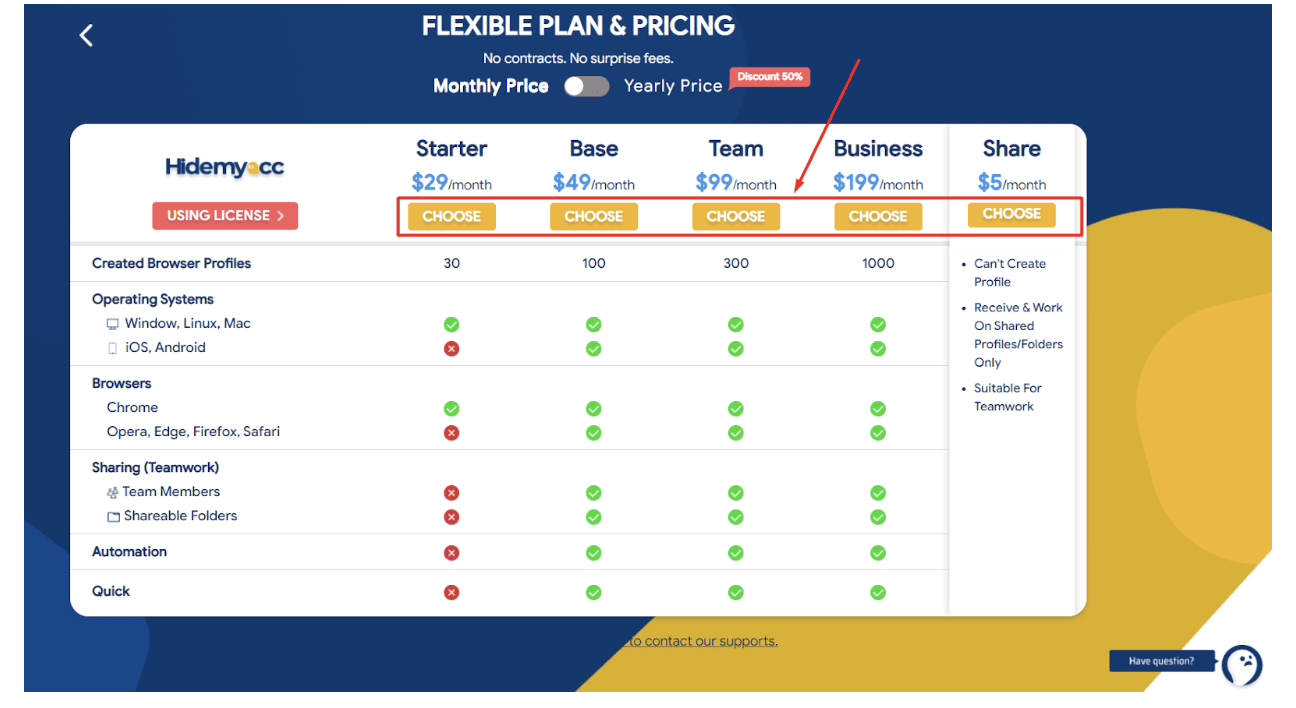Click the green check for Base Automation
This screenshot has height=708, width=1296.
(x=594, y=553)
